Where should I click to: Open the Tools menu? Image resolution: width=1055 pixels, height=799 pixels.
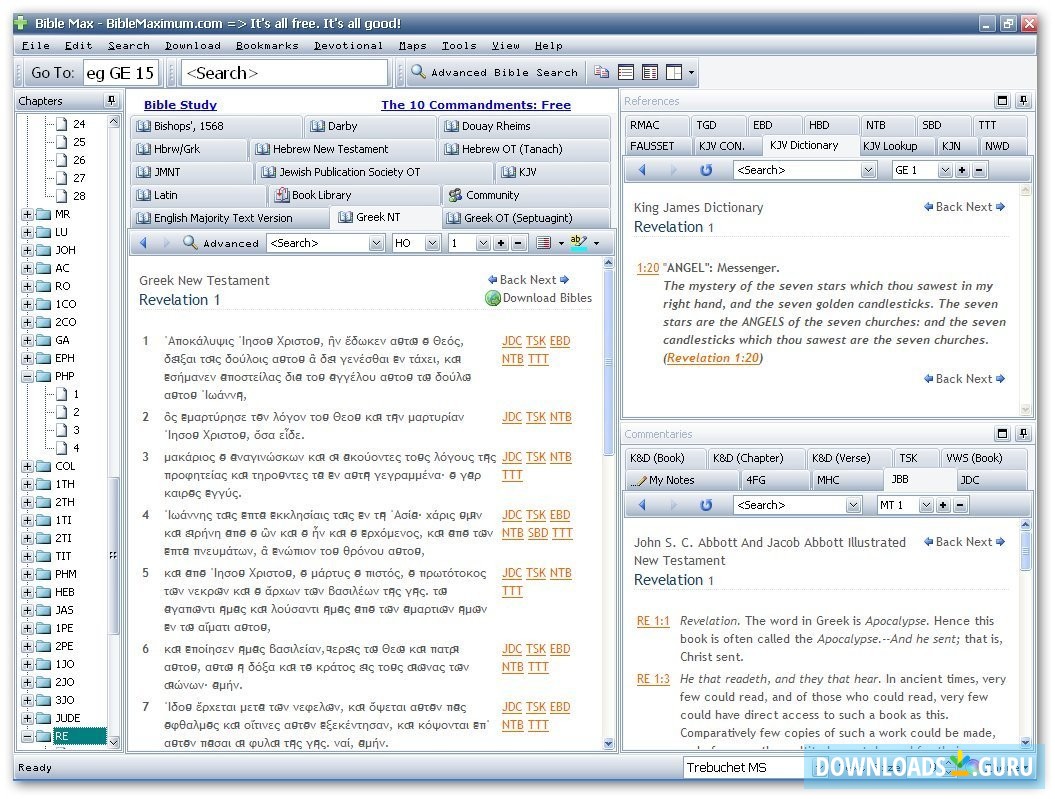[x=459, y=46]
